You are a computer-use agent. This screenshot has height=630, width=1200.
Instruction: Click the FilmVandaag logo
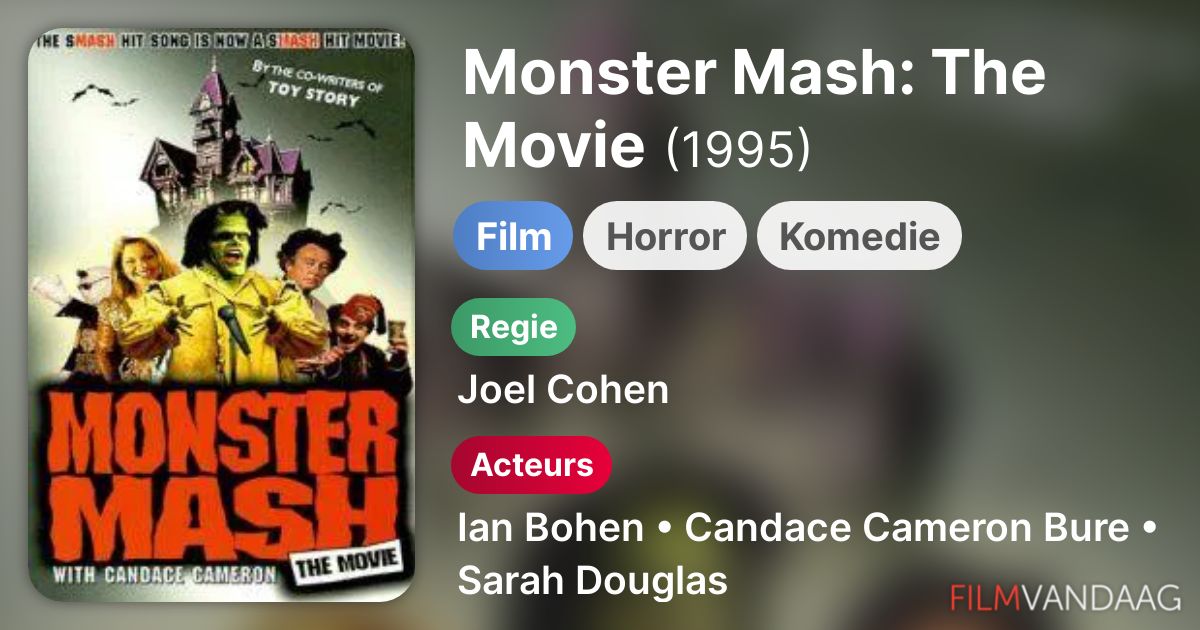pyautogui.click(x=1066, y=597)
